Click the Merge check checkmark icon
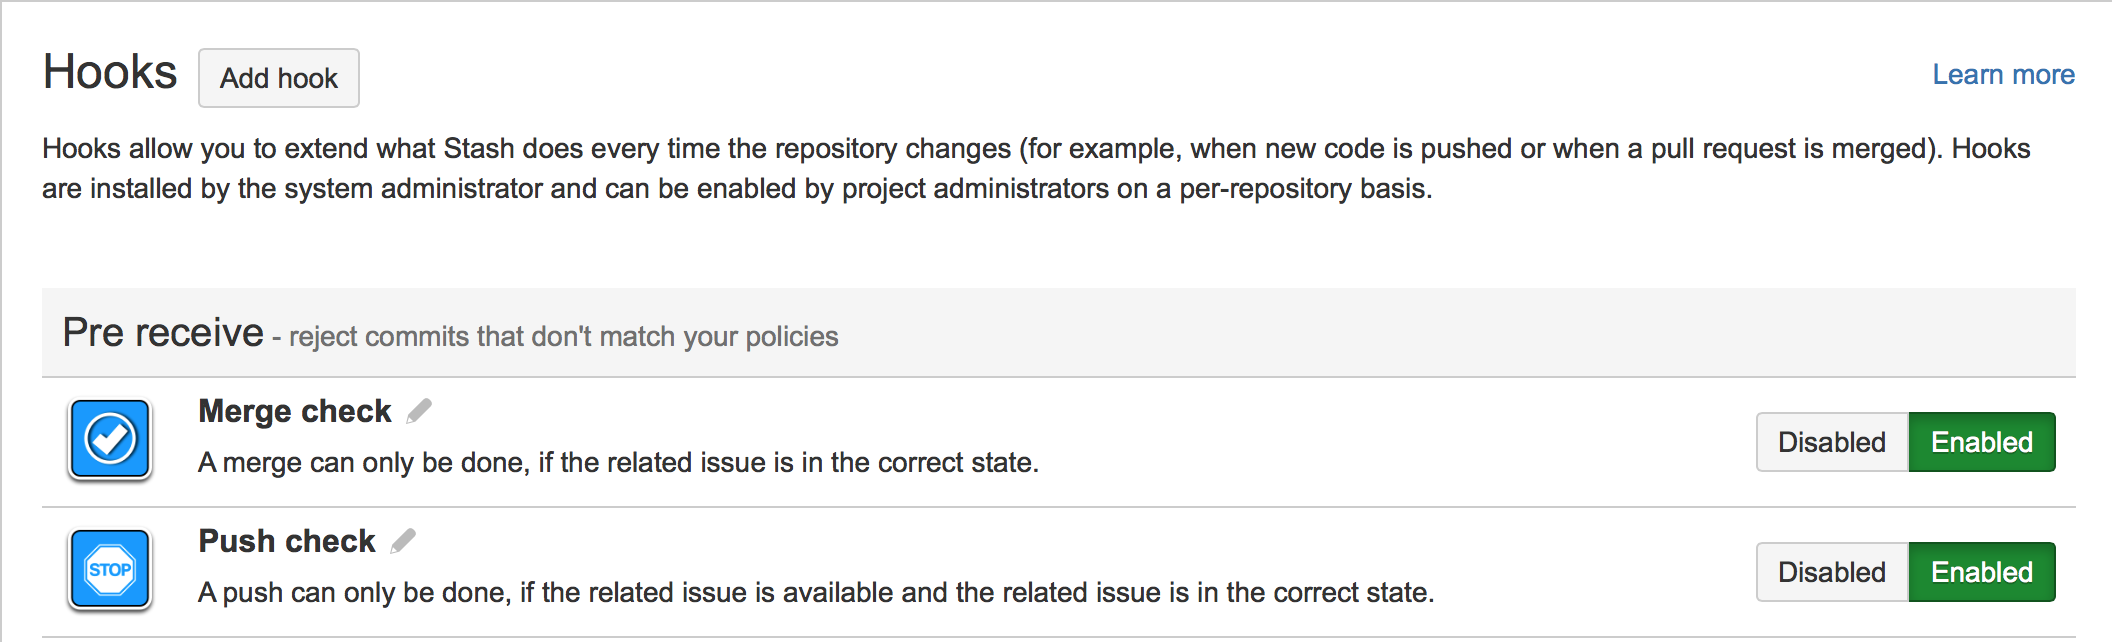 pos(110,439)
